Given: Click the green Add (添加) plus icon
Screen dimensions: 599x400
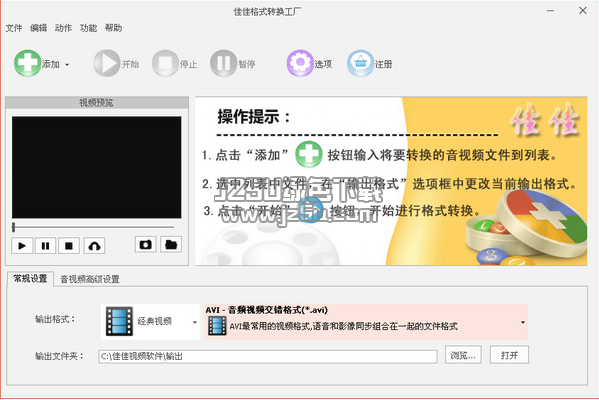Looking at the screenshot, I should pos(27,63).
